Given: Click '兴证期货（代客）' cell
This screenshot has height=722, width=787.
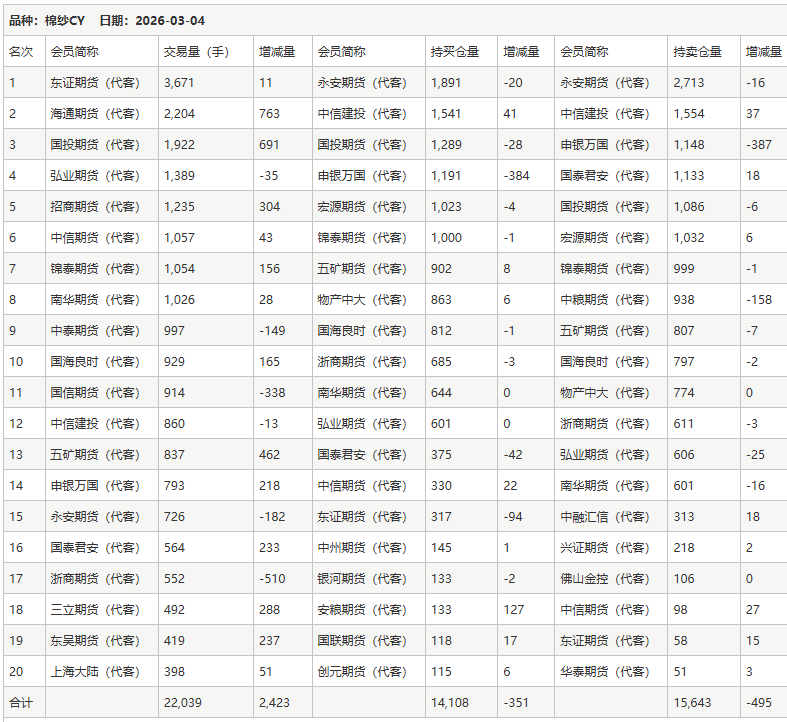Looking at the screenshot, I should pyautogui.click(x=605, y=548).
